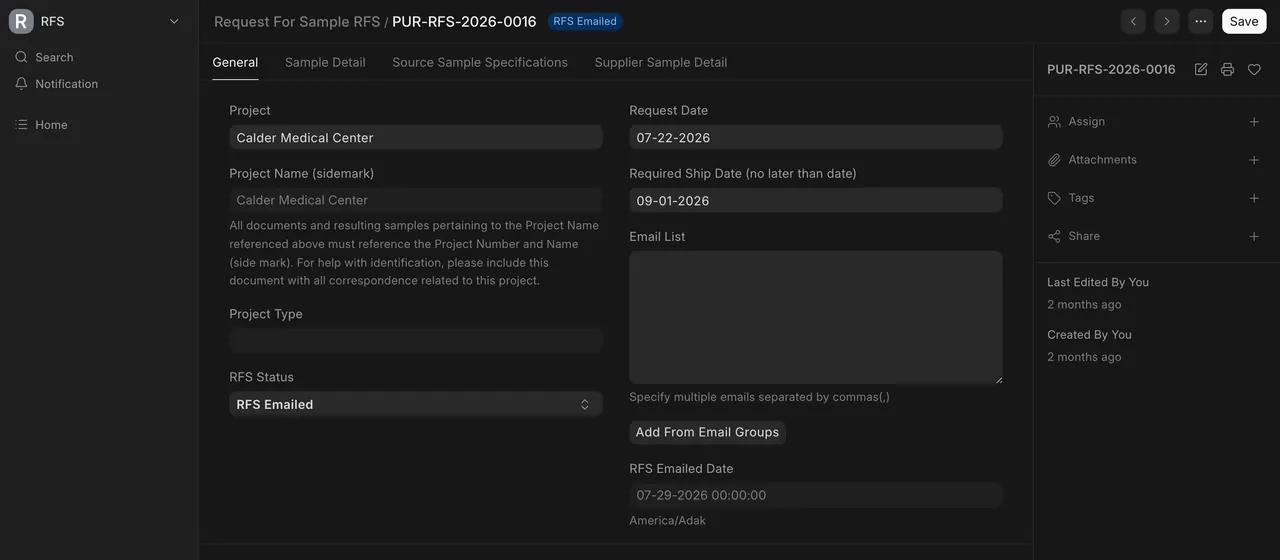Click the Share icon
The width and height of the screenshot is (1280, 560).
[x=1054, y=237]
